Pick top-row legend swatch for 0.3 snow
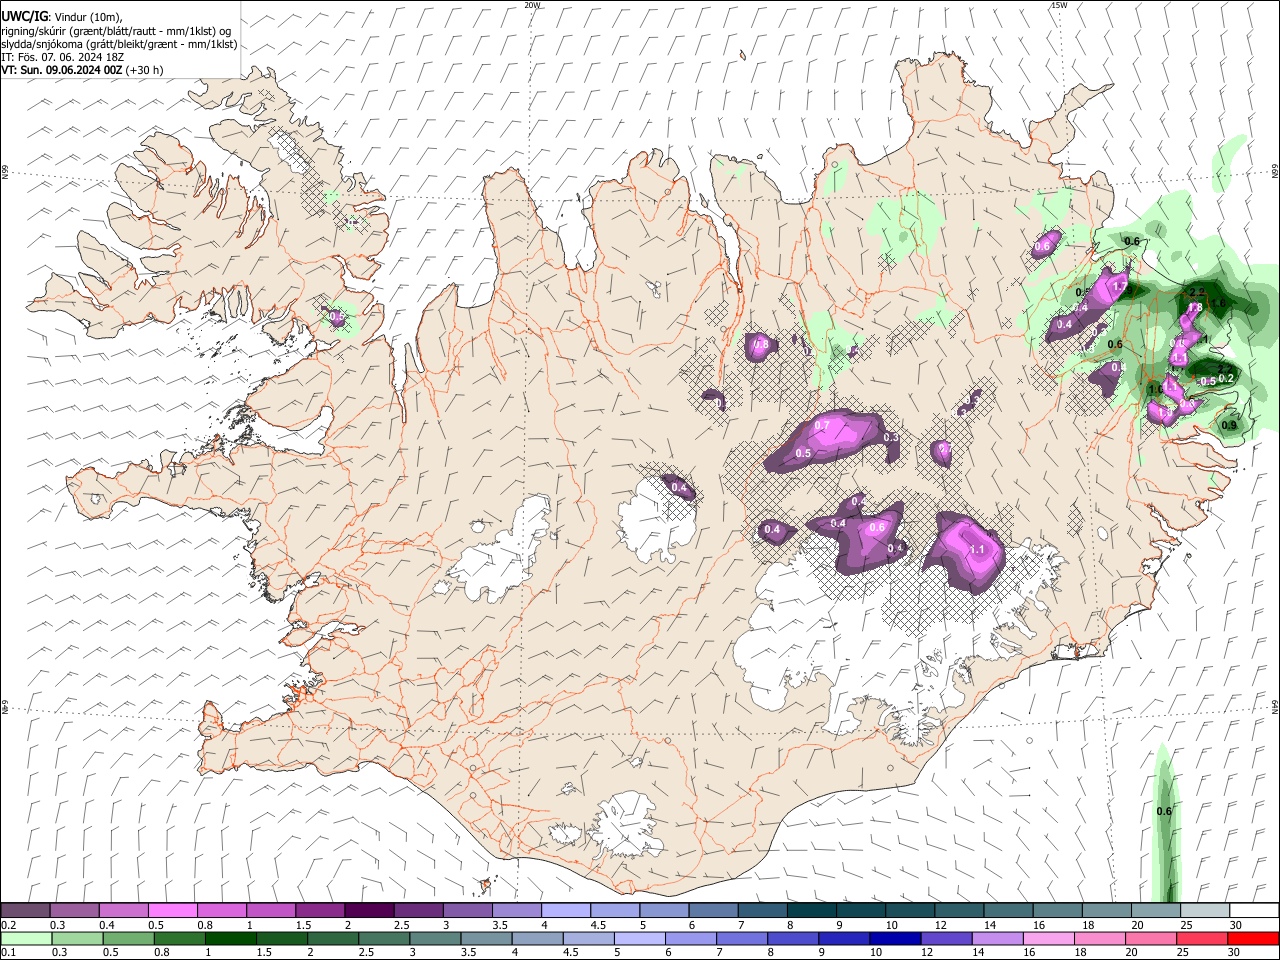This screenshot has width=1280, height=960. click(74, 911)
